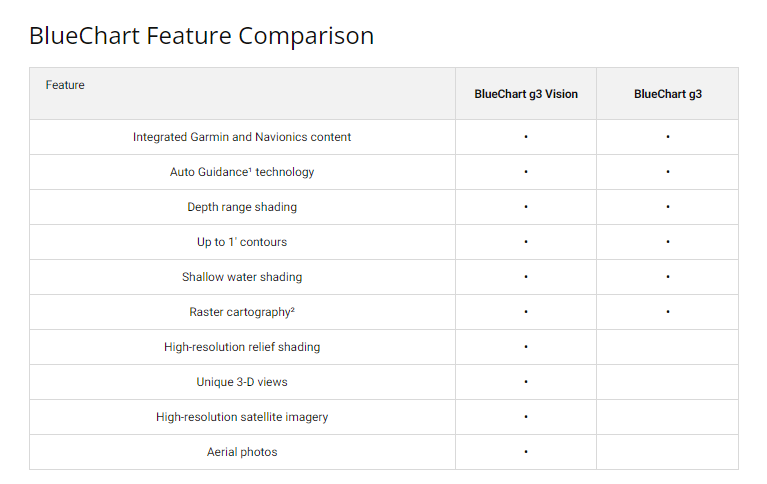Click the BlueChart Feature Comparison heading
The width and height of the screenshot is (767, 484).
(201, 37)
